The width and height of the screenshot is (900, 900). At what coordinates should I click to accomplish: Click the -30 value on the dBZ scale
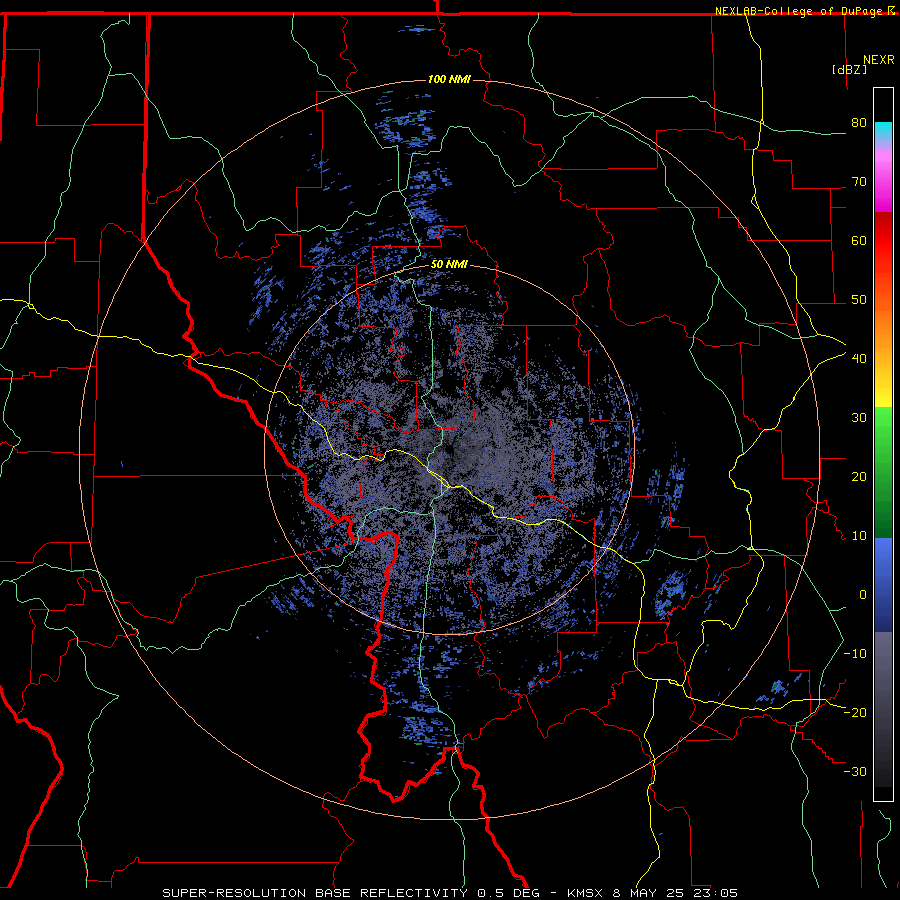tap(855, 771)
